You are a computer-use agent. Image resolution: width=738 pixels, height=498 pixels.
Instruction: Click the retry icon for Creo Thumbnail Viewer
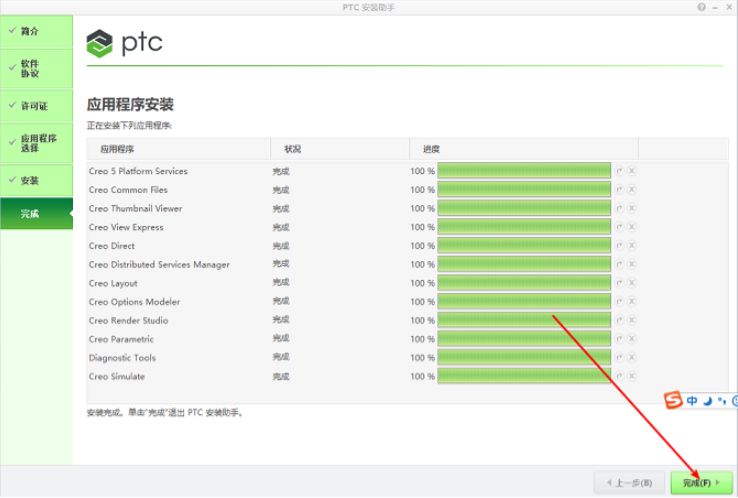(619, 208)
